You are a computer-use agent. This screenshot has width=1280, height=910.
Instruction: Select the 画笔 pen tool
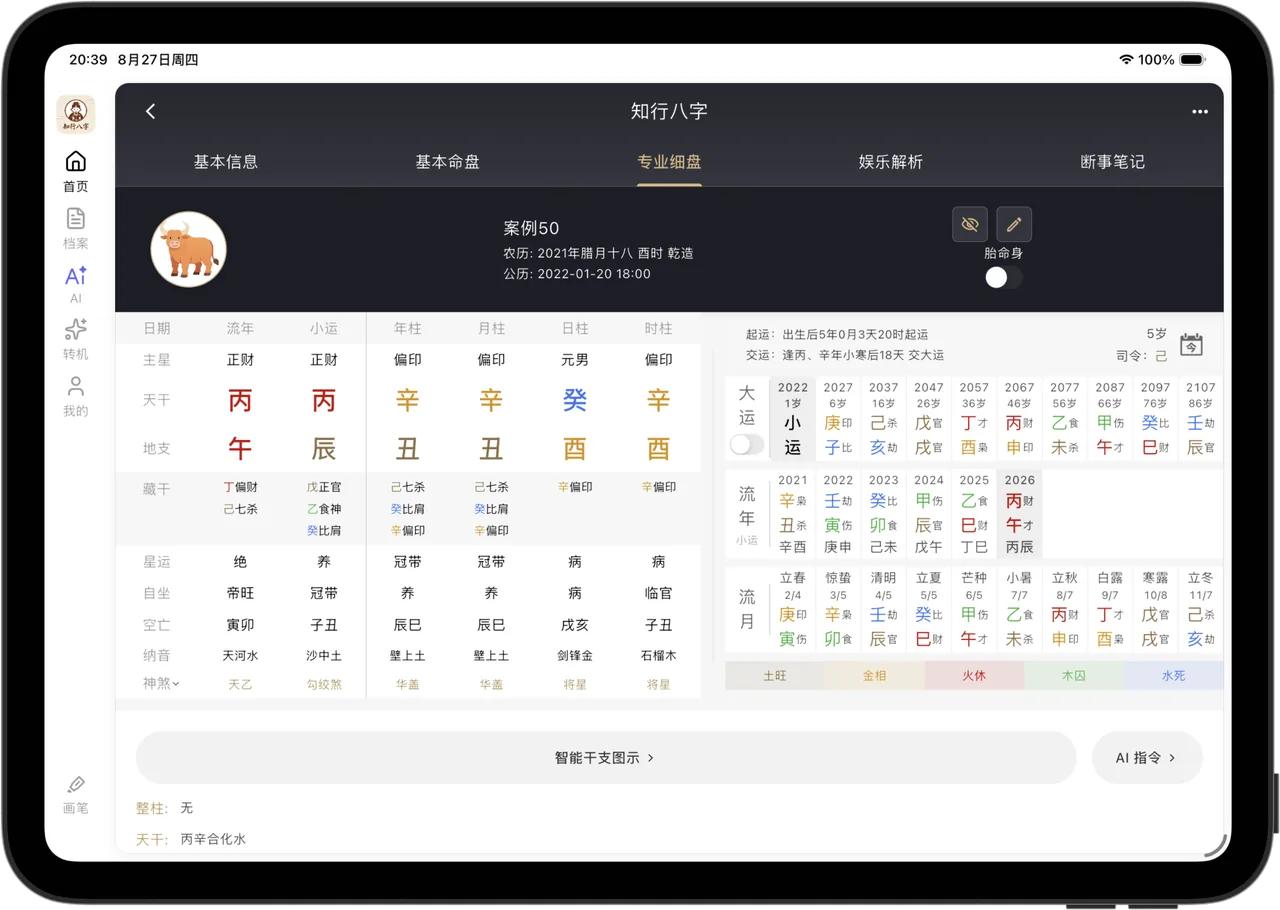(76, 795)
